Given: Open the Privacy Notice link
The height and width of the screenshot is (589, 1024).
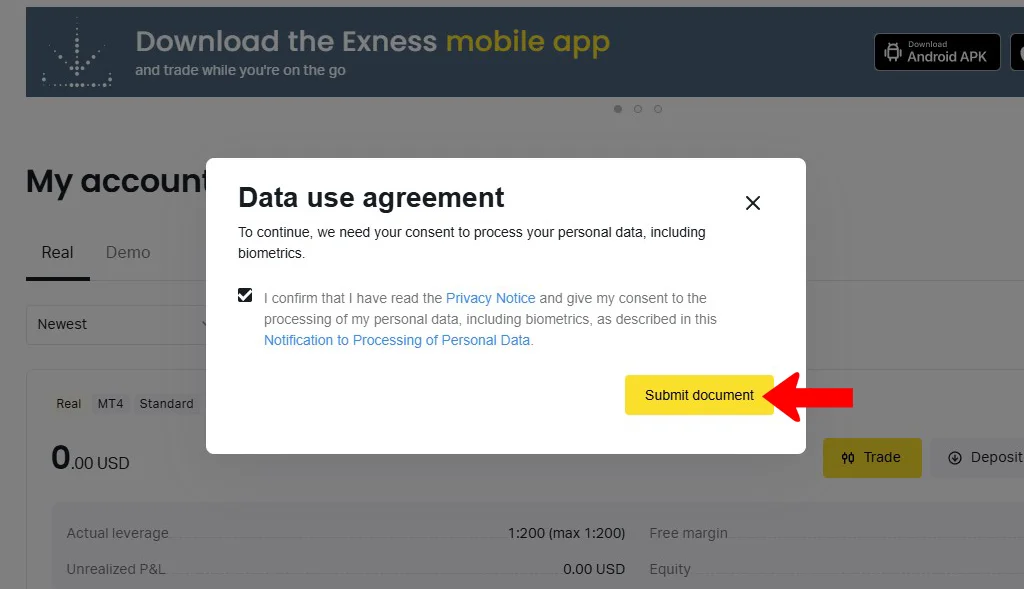Looking at the screenshot, I should pyautogui.click(x=490, y=298).
